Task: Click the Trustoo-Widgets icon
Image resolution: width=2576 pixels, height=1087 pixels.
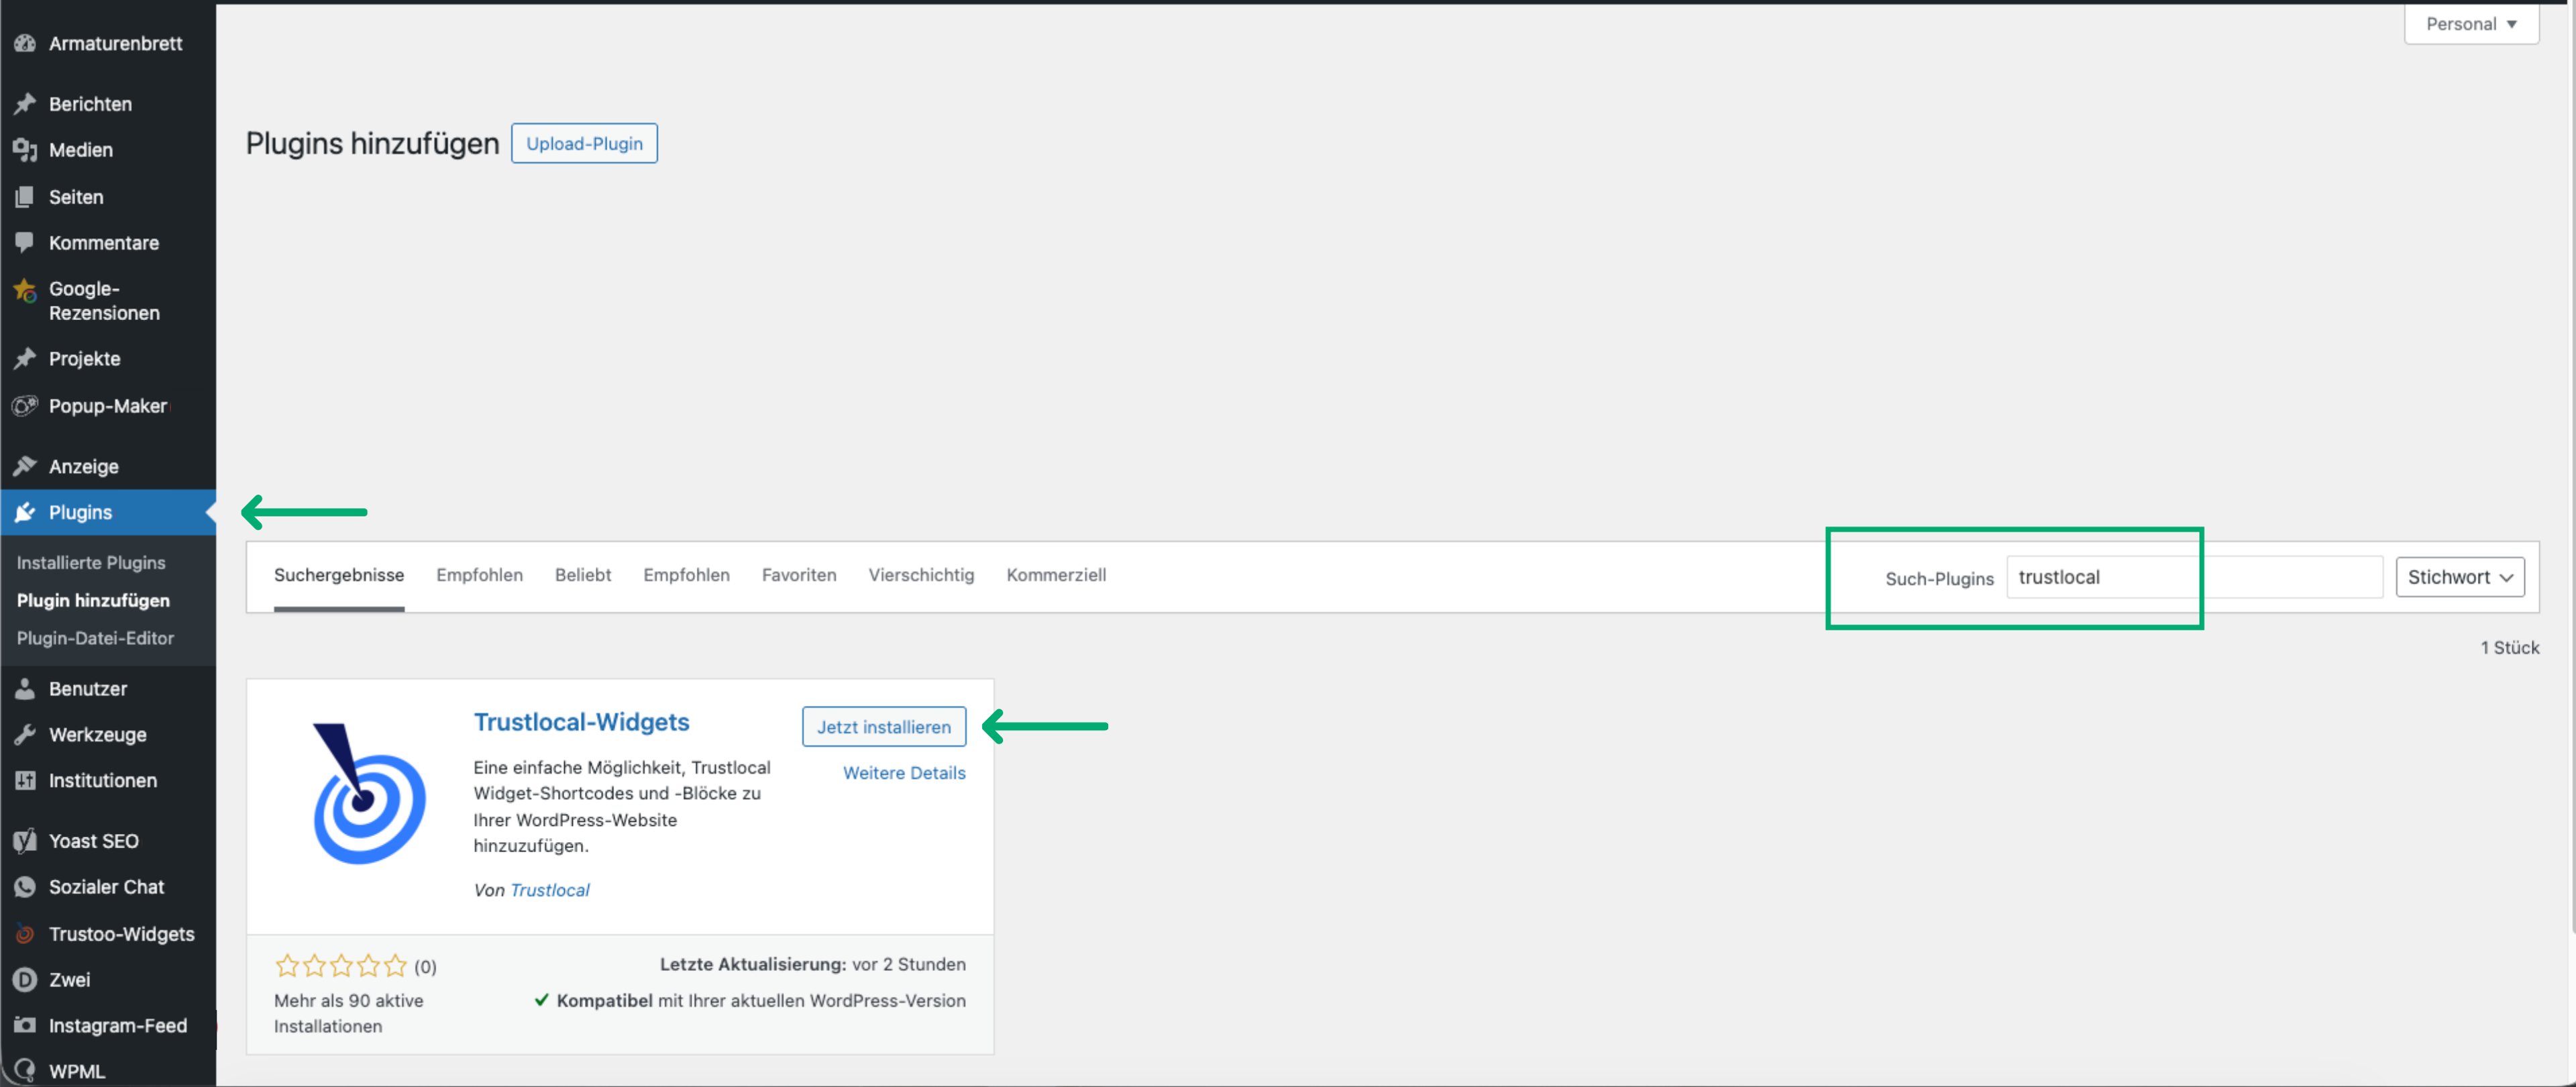Action: pos(25,934)
